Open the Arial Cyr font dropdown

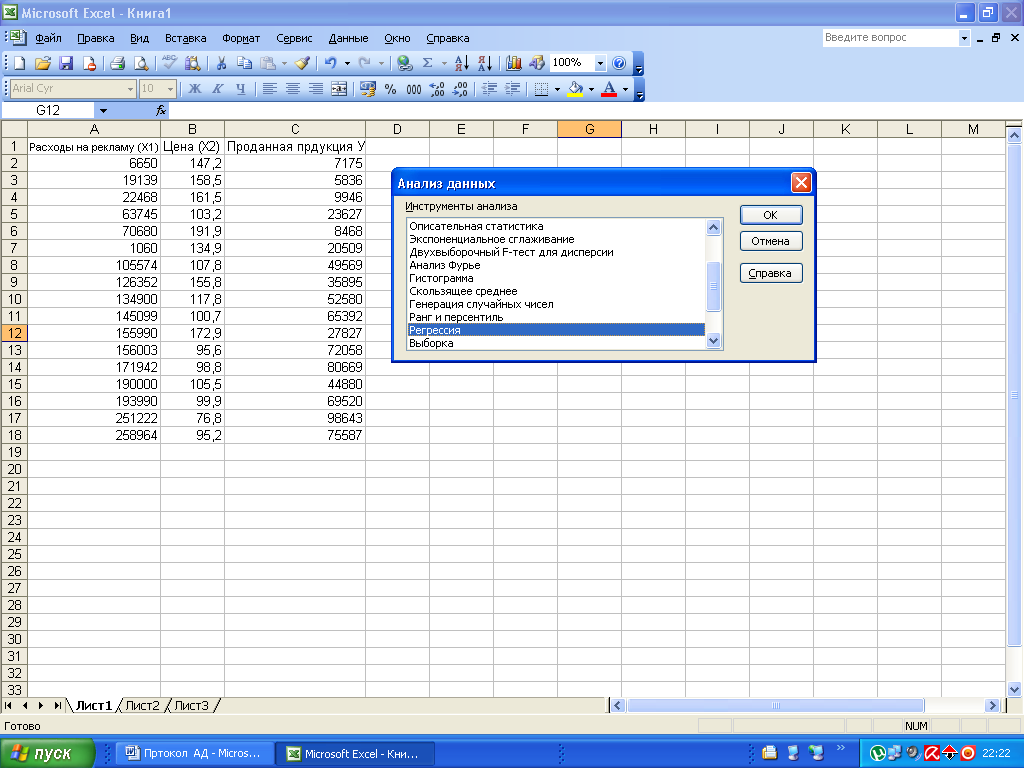click(130, 89)
